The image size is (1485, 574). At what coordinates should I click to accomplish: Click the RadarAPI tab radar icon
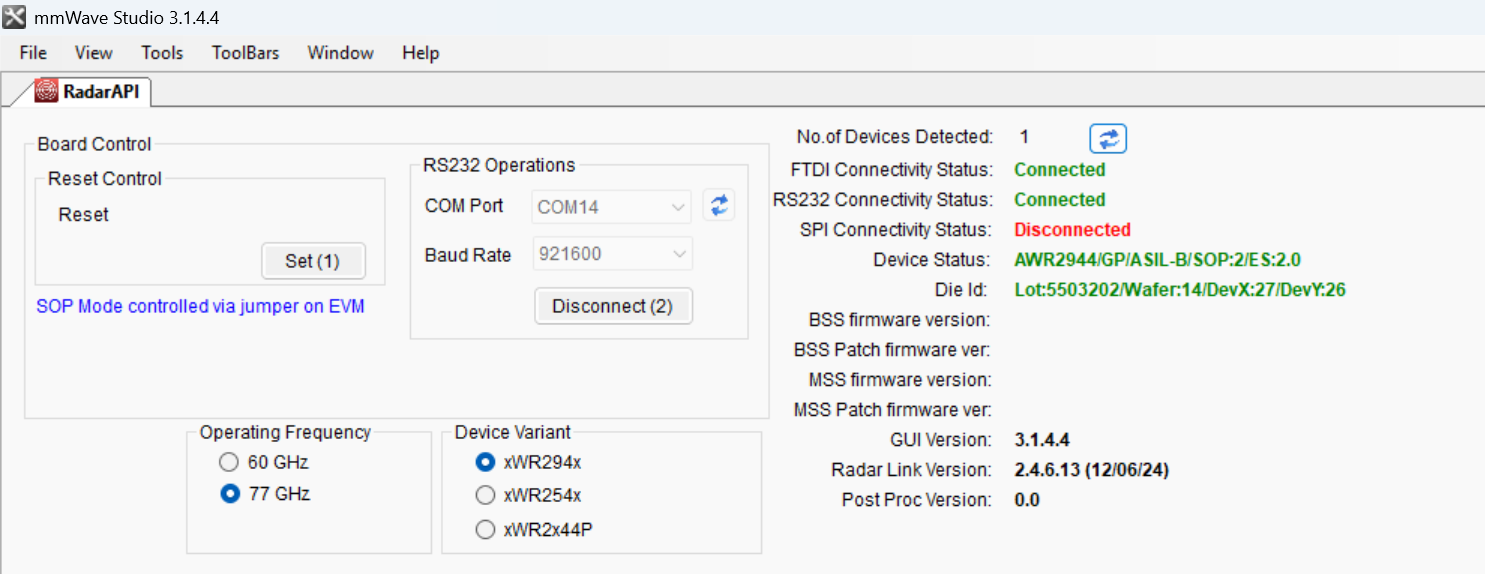click(x=46, y=91)
